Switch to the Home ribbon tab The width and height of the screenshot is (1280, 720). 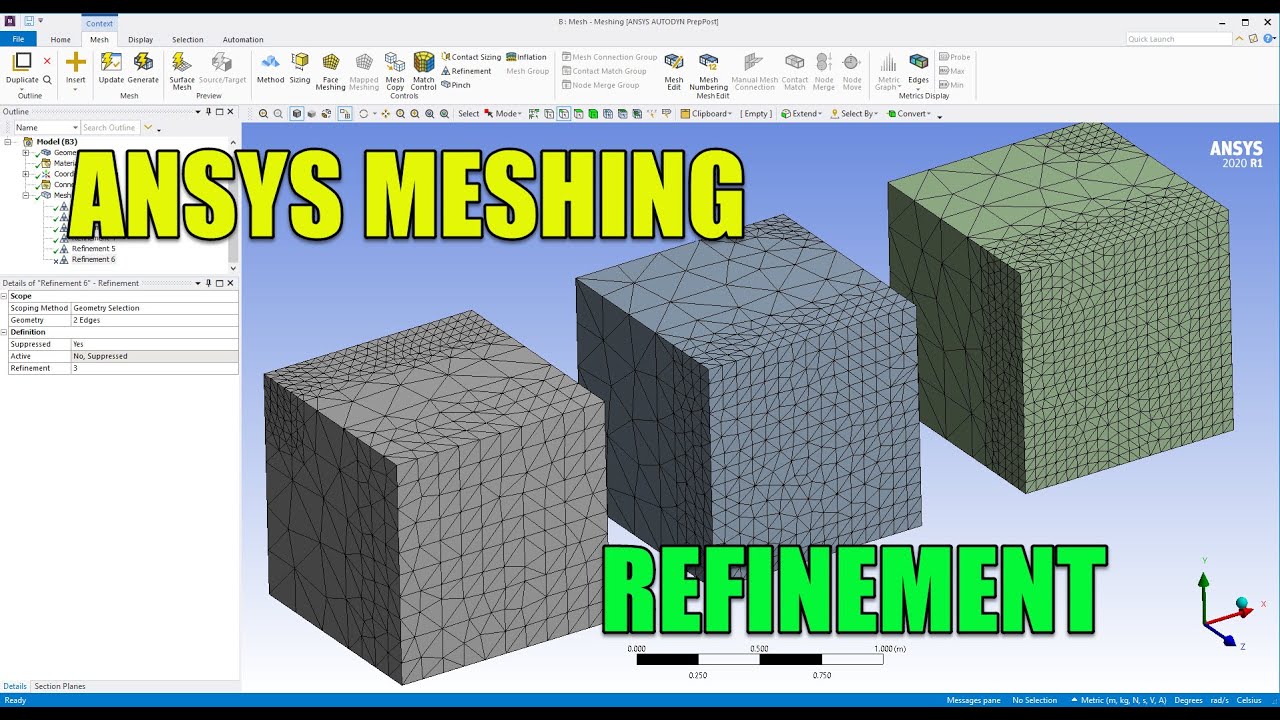(61, 40)
